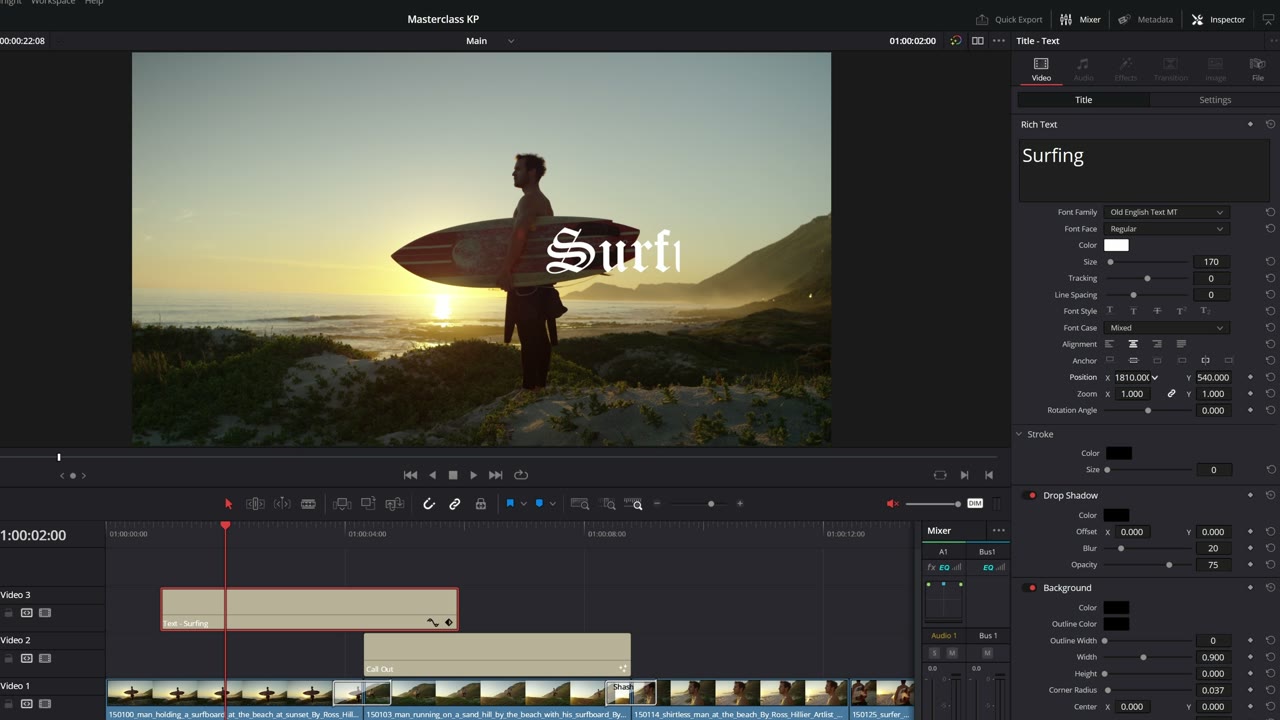Screen dimensions: 1280x720
Task: Click the Overwrite Clip toolbar icon
Action: pos(368,504)
